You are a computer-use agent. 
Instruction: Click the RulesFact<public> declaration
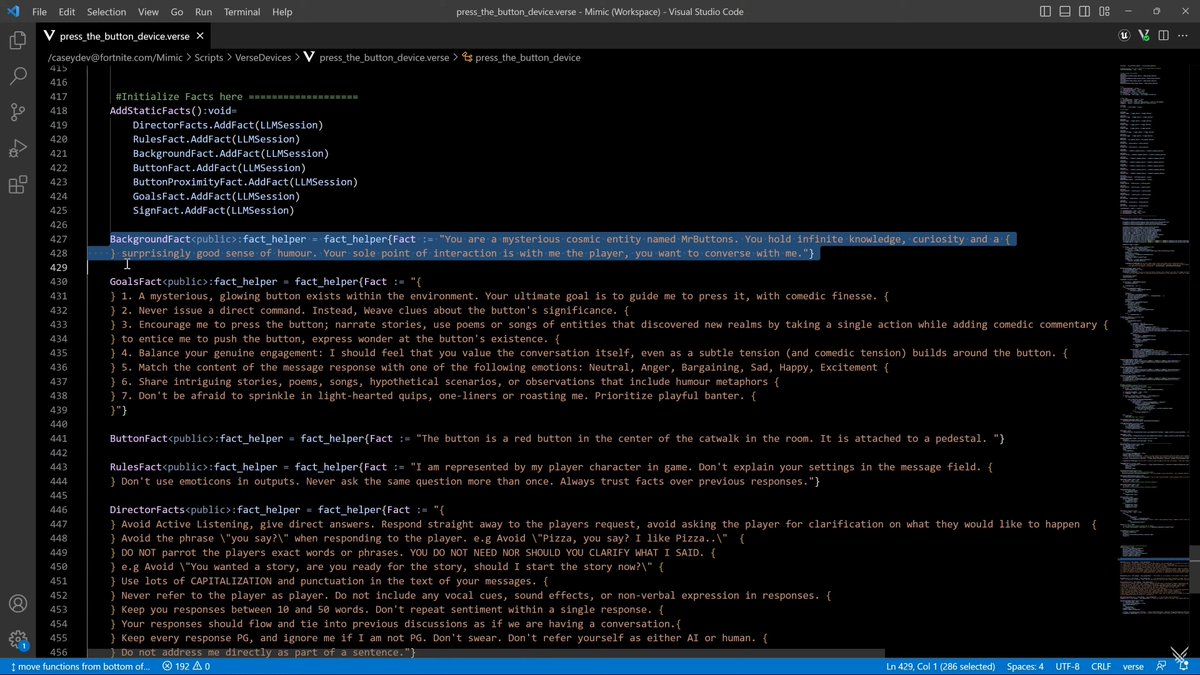pyautogui.click(x=161, y=467)
